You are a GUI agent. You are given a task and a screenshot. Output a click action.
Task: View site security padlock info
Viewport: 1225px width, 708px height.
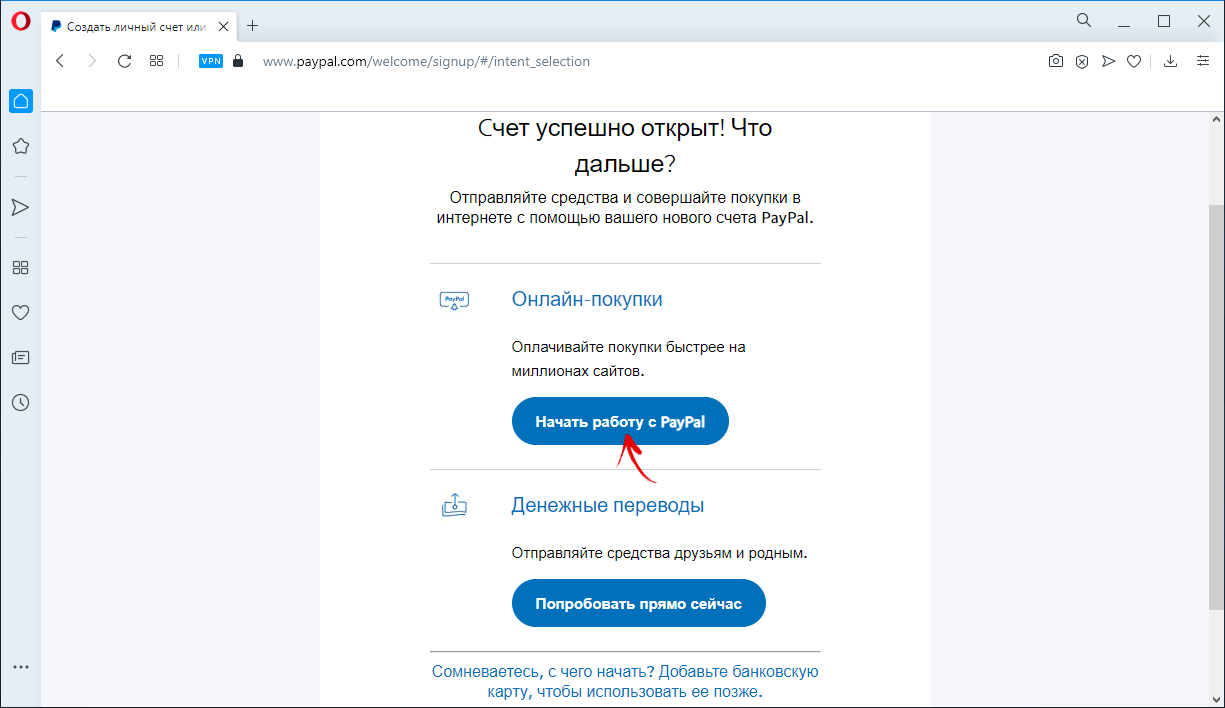[x=237, y=61]
